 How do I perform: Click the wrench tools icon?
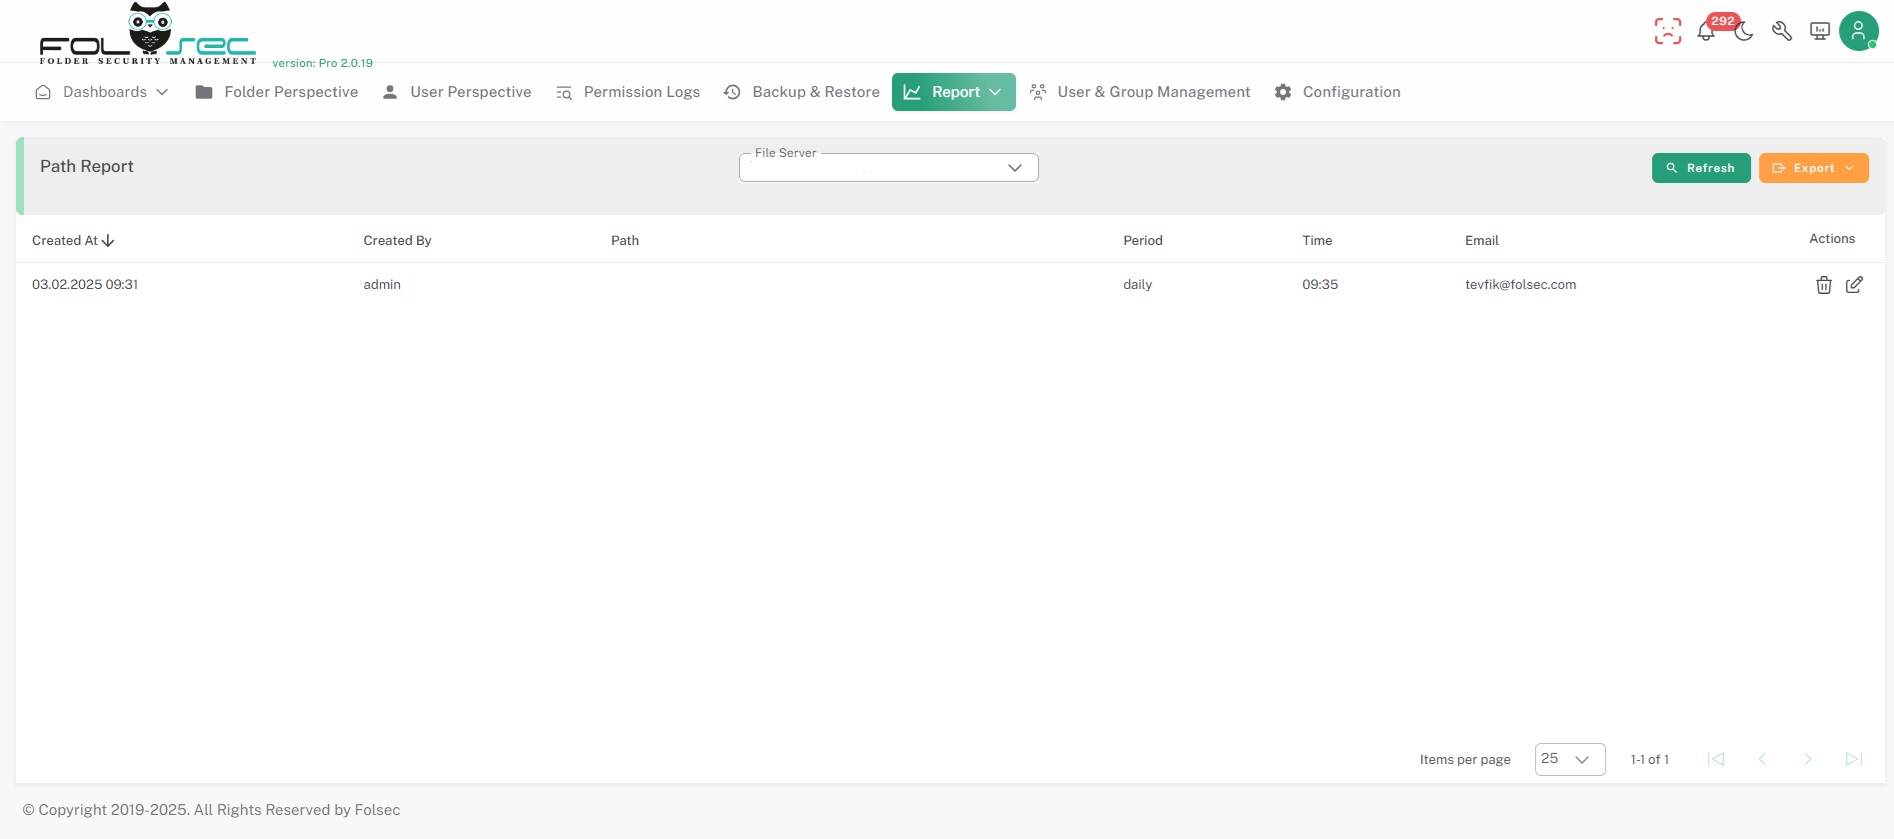(1782, 31)
